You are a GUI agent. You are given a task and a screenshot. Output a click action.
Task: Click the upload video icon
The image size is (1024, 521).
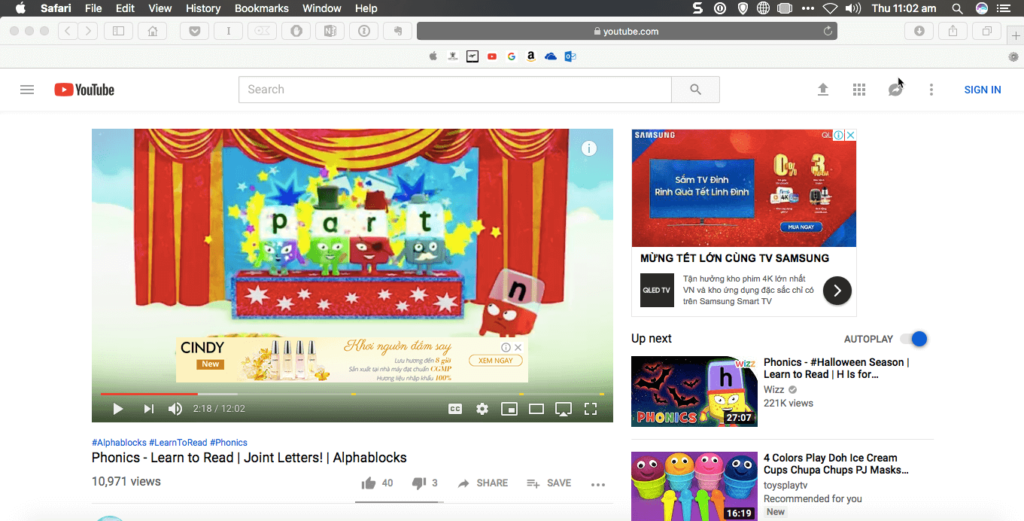(x=823, y=89)
